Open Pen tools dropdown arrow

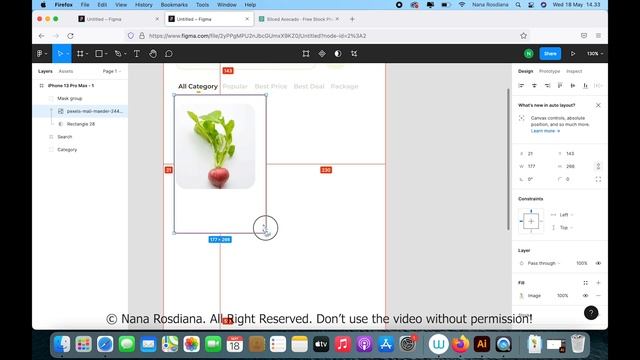point(125,54)
